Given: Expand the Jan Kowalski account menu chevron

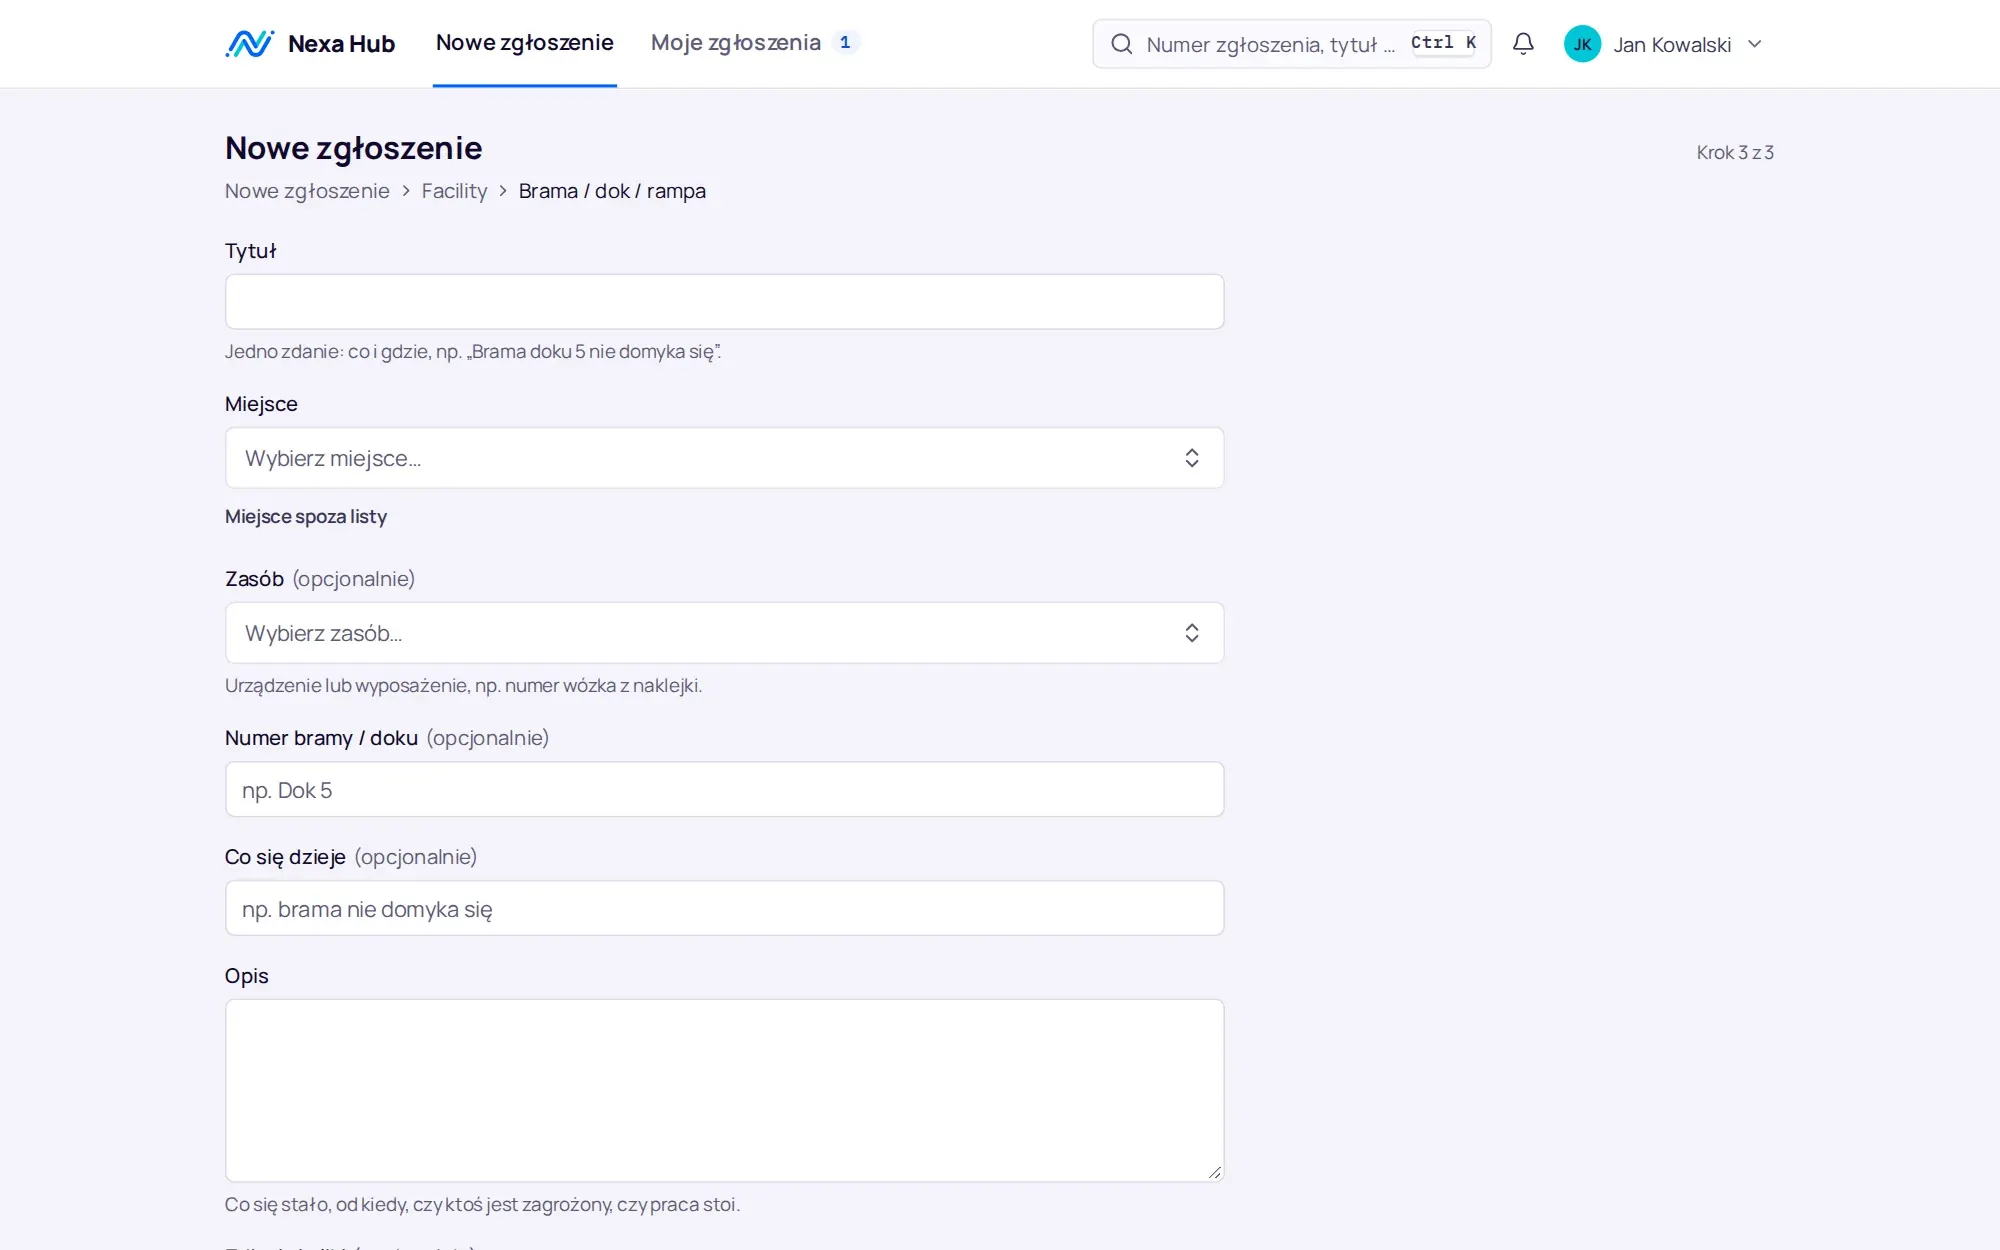Looking at the screenshot, I should pos(1755,44).
